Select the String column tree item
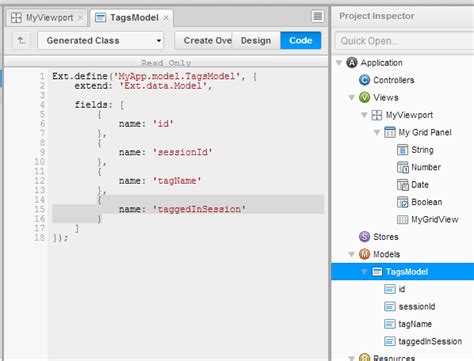Image resolution: width=474 pixels, height=361 pixels. pos(422,150)
